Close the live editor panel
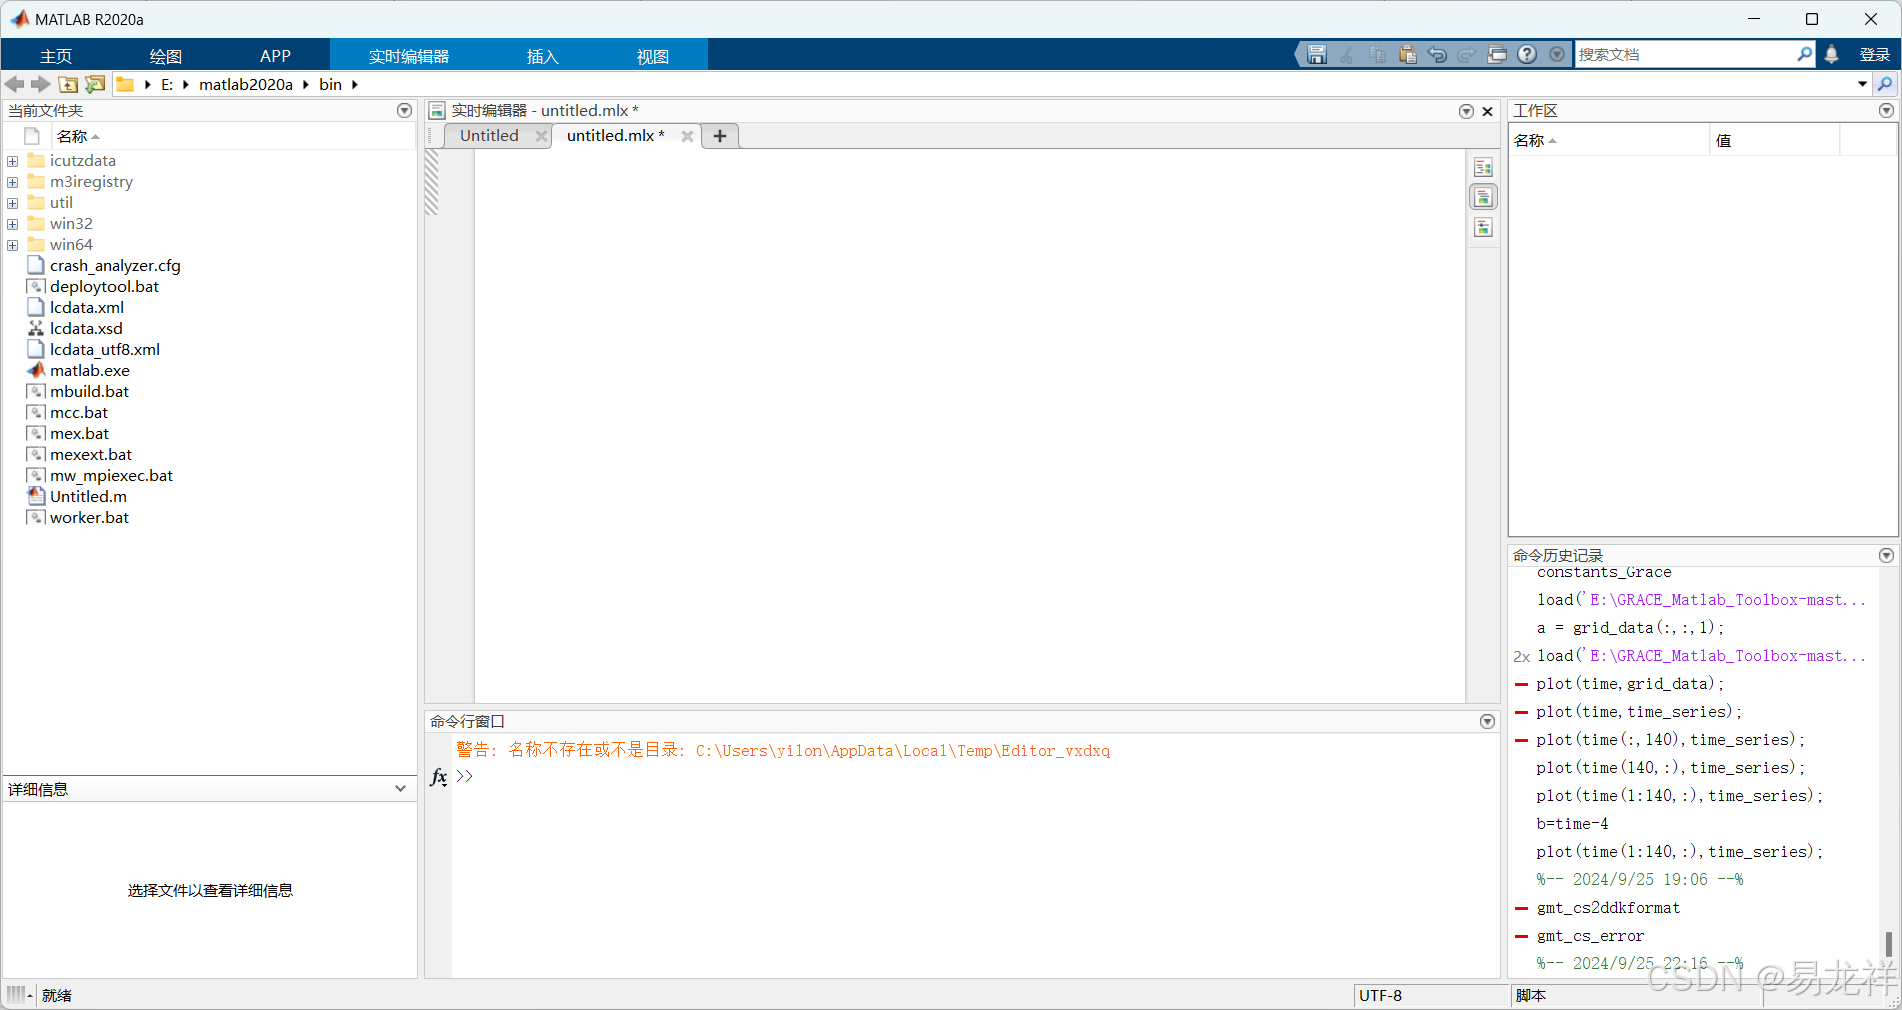 [1487, 111]
